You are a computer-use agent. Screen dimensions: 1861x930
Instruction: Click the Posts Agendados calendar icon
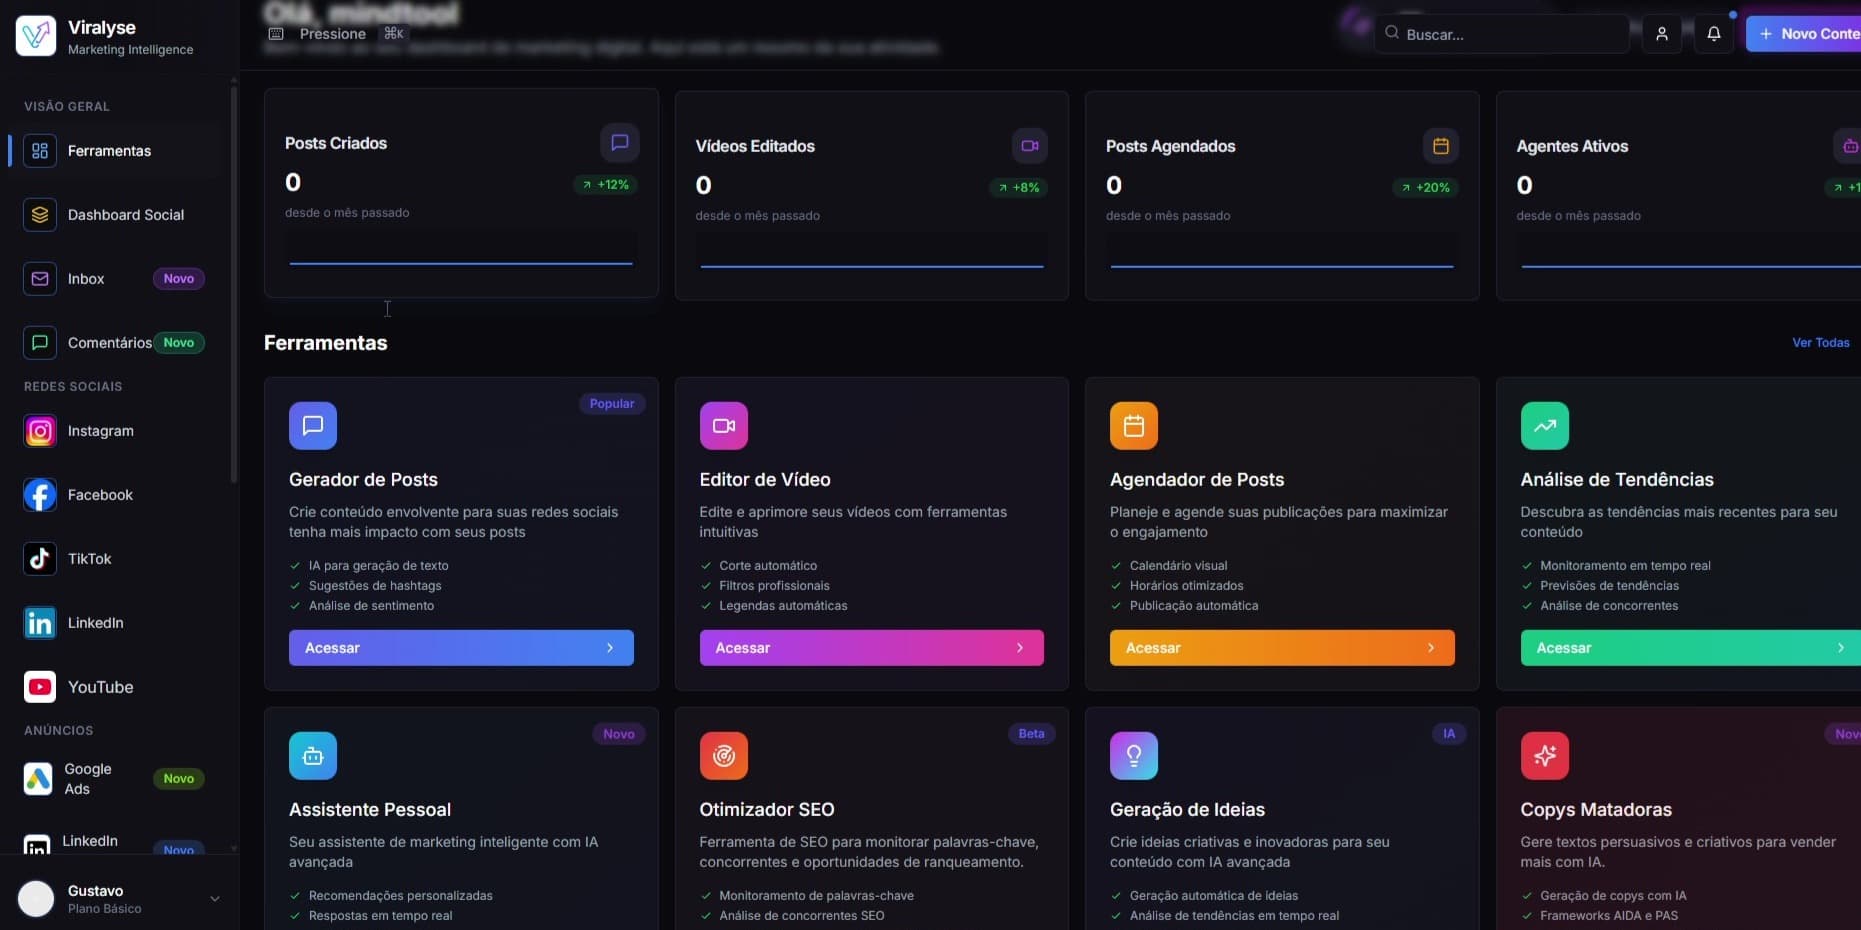(x=1440, y=146)
